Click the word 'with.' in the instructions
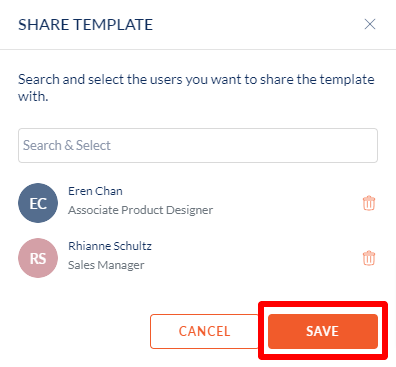The width and height of the screenshot is (396, 367). pyautogui.click(x=33, y=96)
